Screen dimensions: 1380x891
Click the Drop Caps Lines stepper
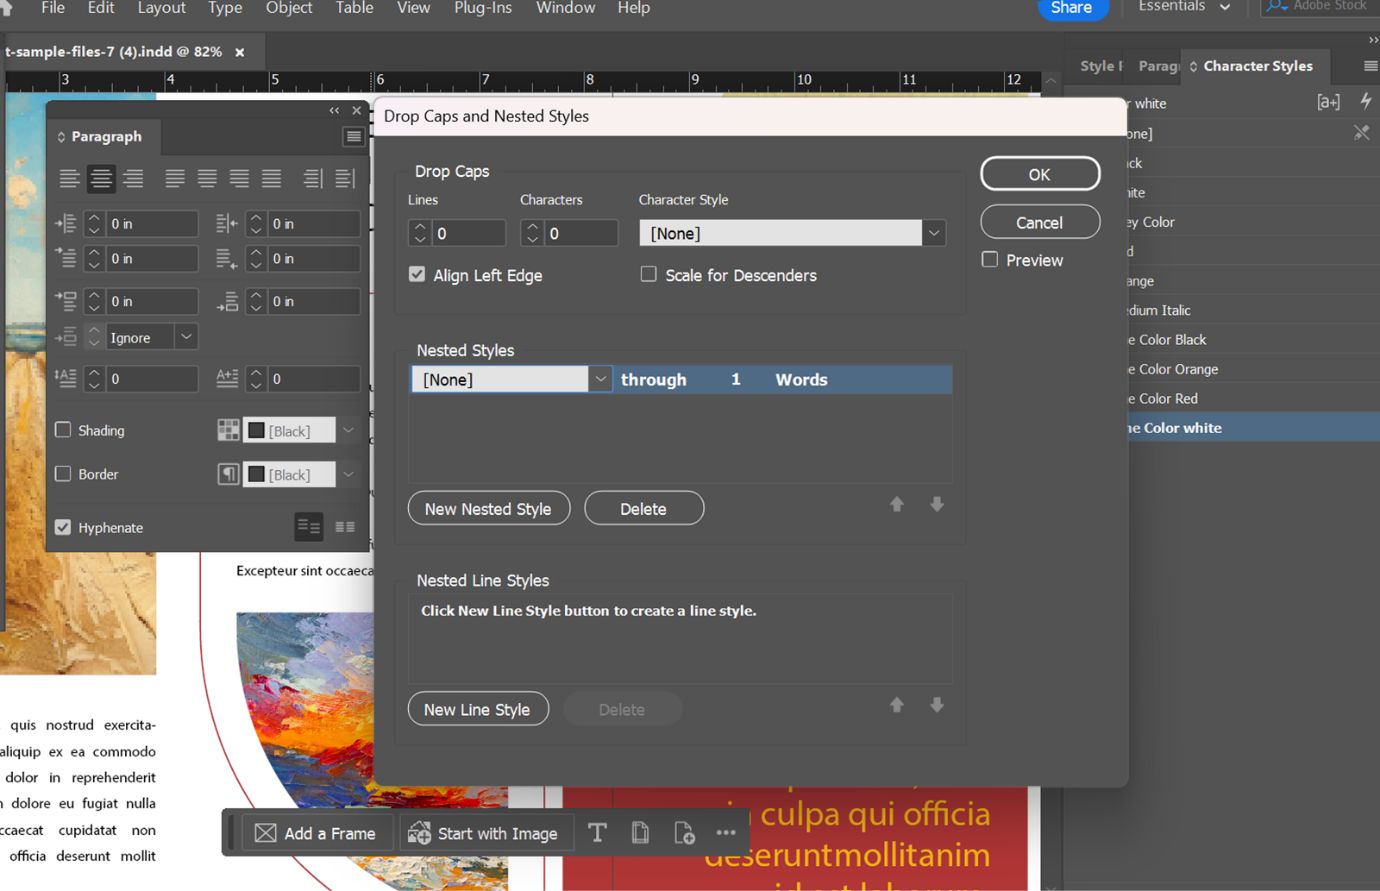point(420,233)
